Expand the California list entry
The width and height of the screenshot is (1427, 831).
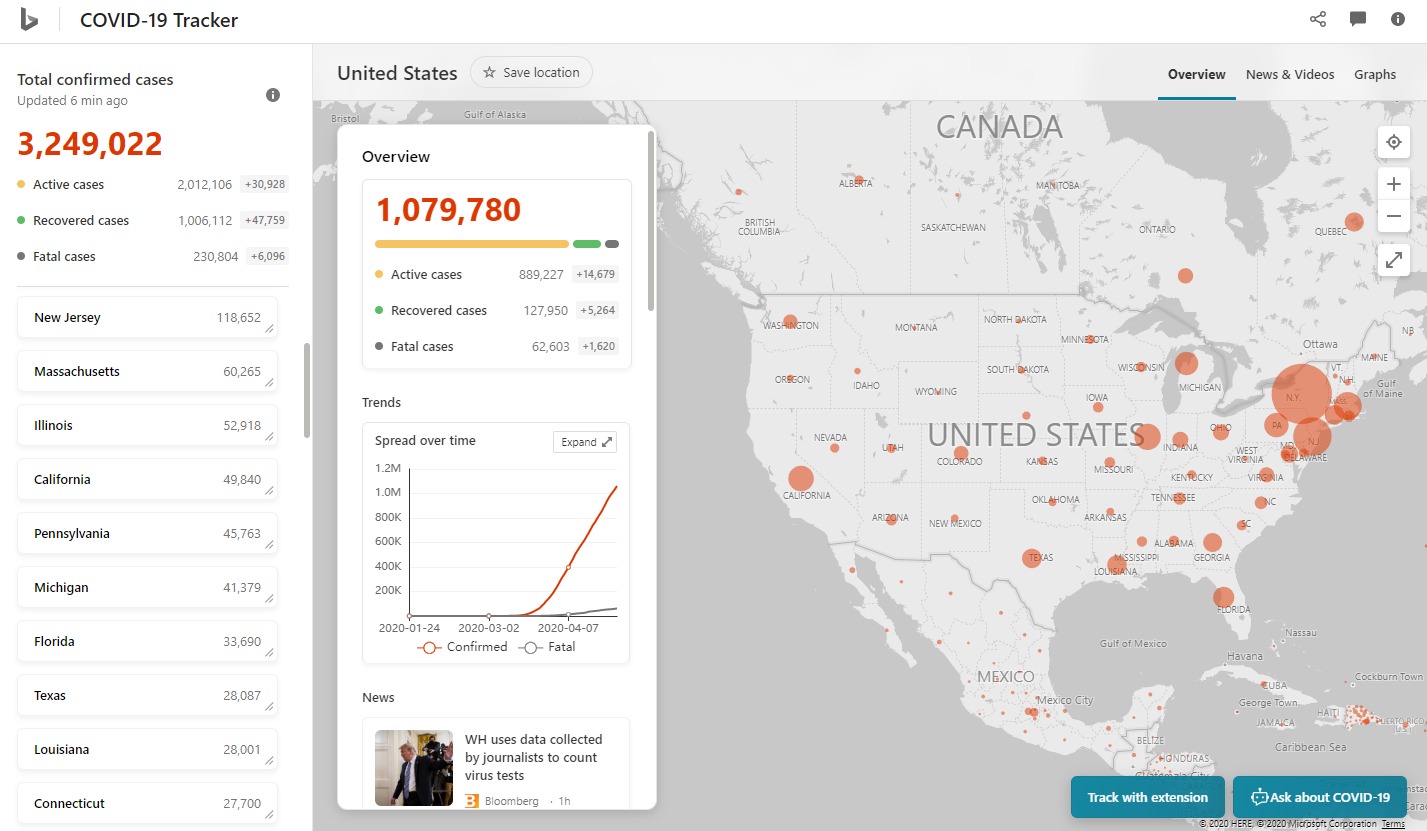pyautogui.click(x=147, y=480)
